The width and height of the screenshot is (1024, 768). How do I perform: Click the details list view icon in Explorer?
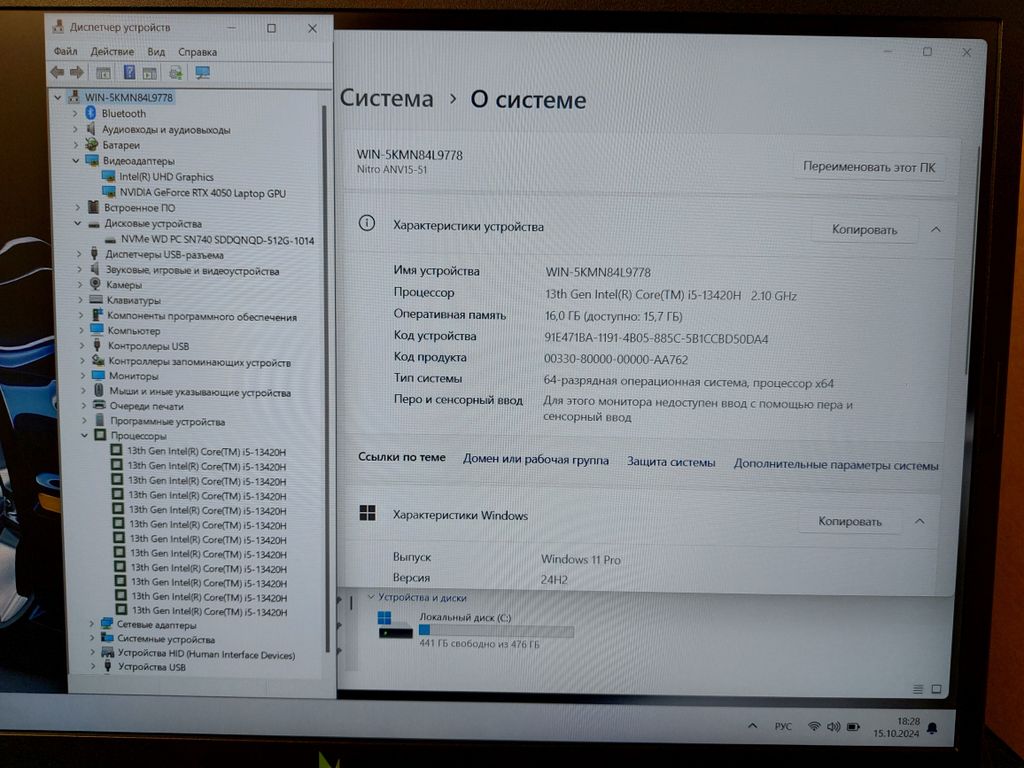[918, 689]
